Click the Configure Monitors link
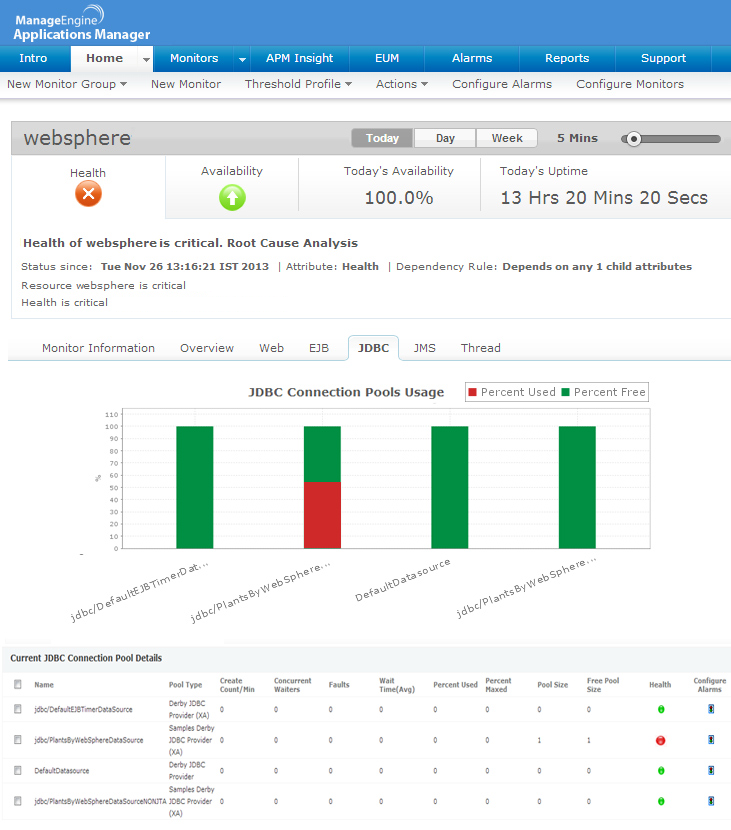Image resolution: width=731 pixels, height=830 pixels. click(630, 84)
